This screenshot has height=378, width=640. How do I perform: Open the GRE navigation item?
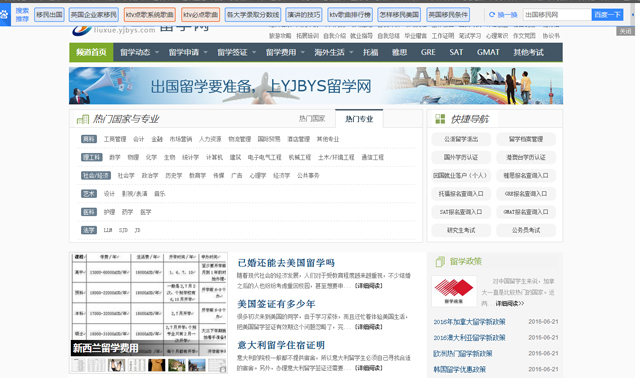coord(428,52)
